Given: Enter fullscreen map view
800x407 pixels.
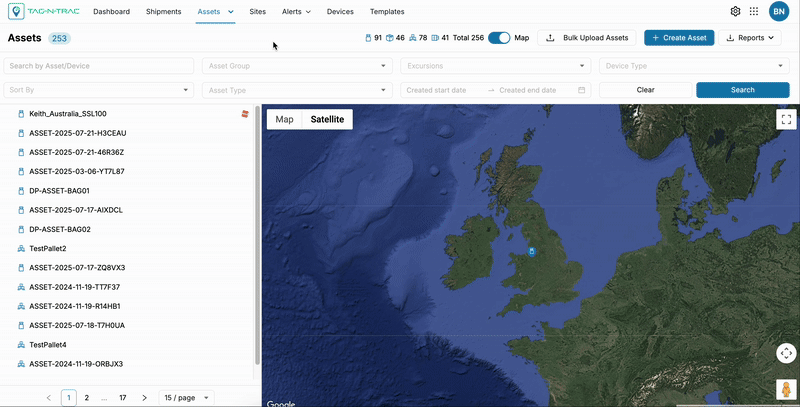Looking at the screenshot, I should (786, 119).
